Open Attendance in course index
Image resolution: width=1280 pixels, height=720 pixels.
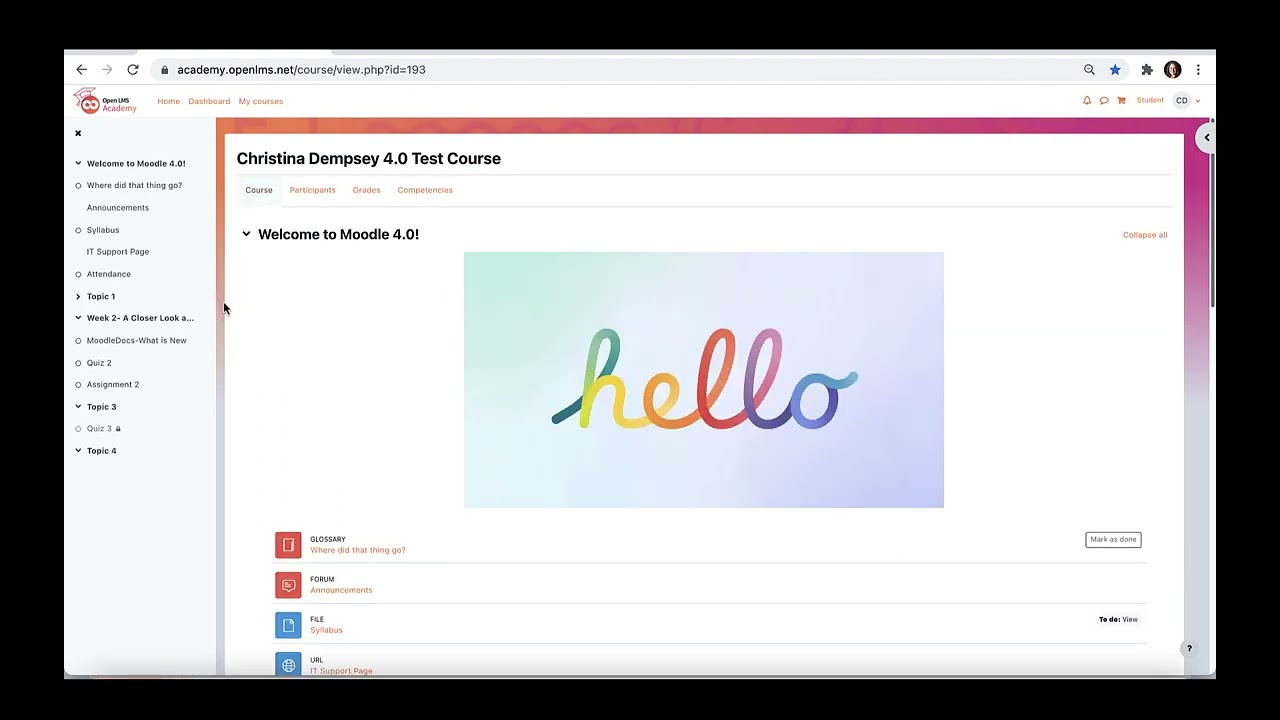pos(109,274)
